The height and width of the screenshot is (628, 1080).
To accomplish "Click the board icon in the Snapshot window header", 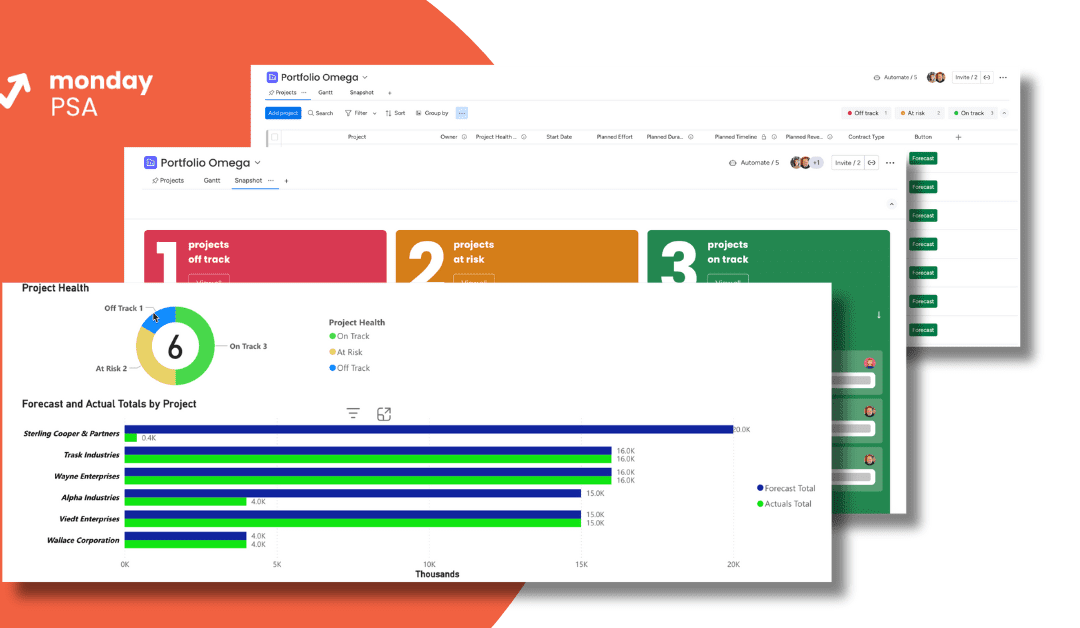I will (x=150, y=163).
